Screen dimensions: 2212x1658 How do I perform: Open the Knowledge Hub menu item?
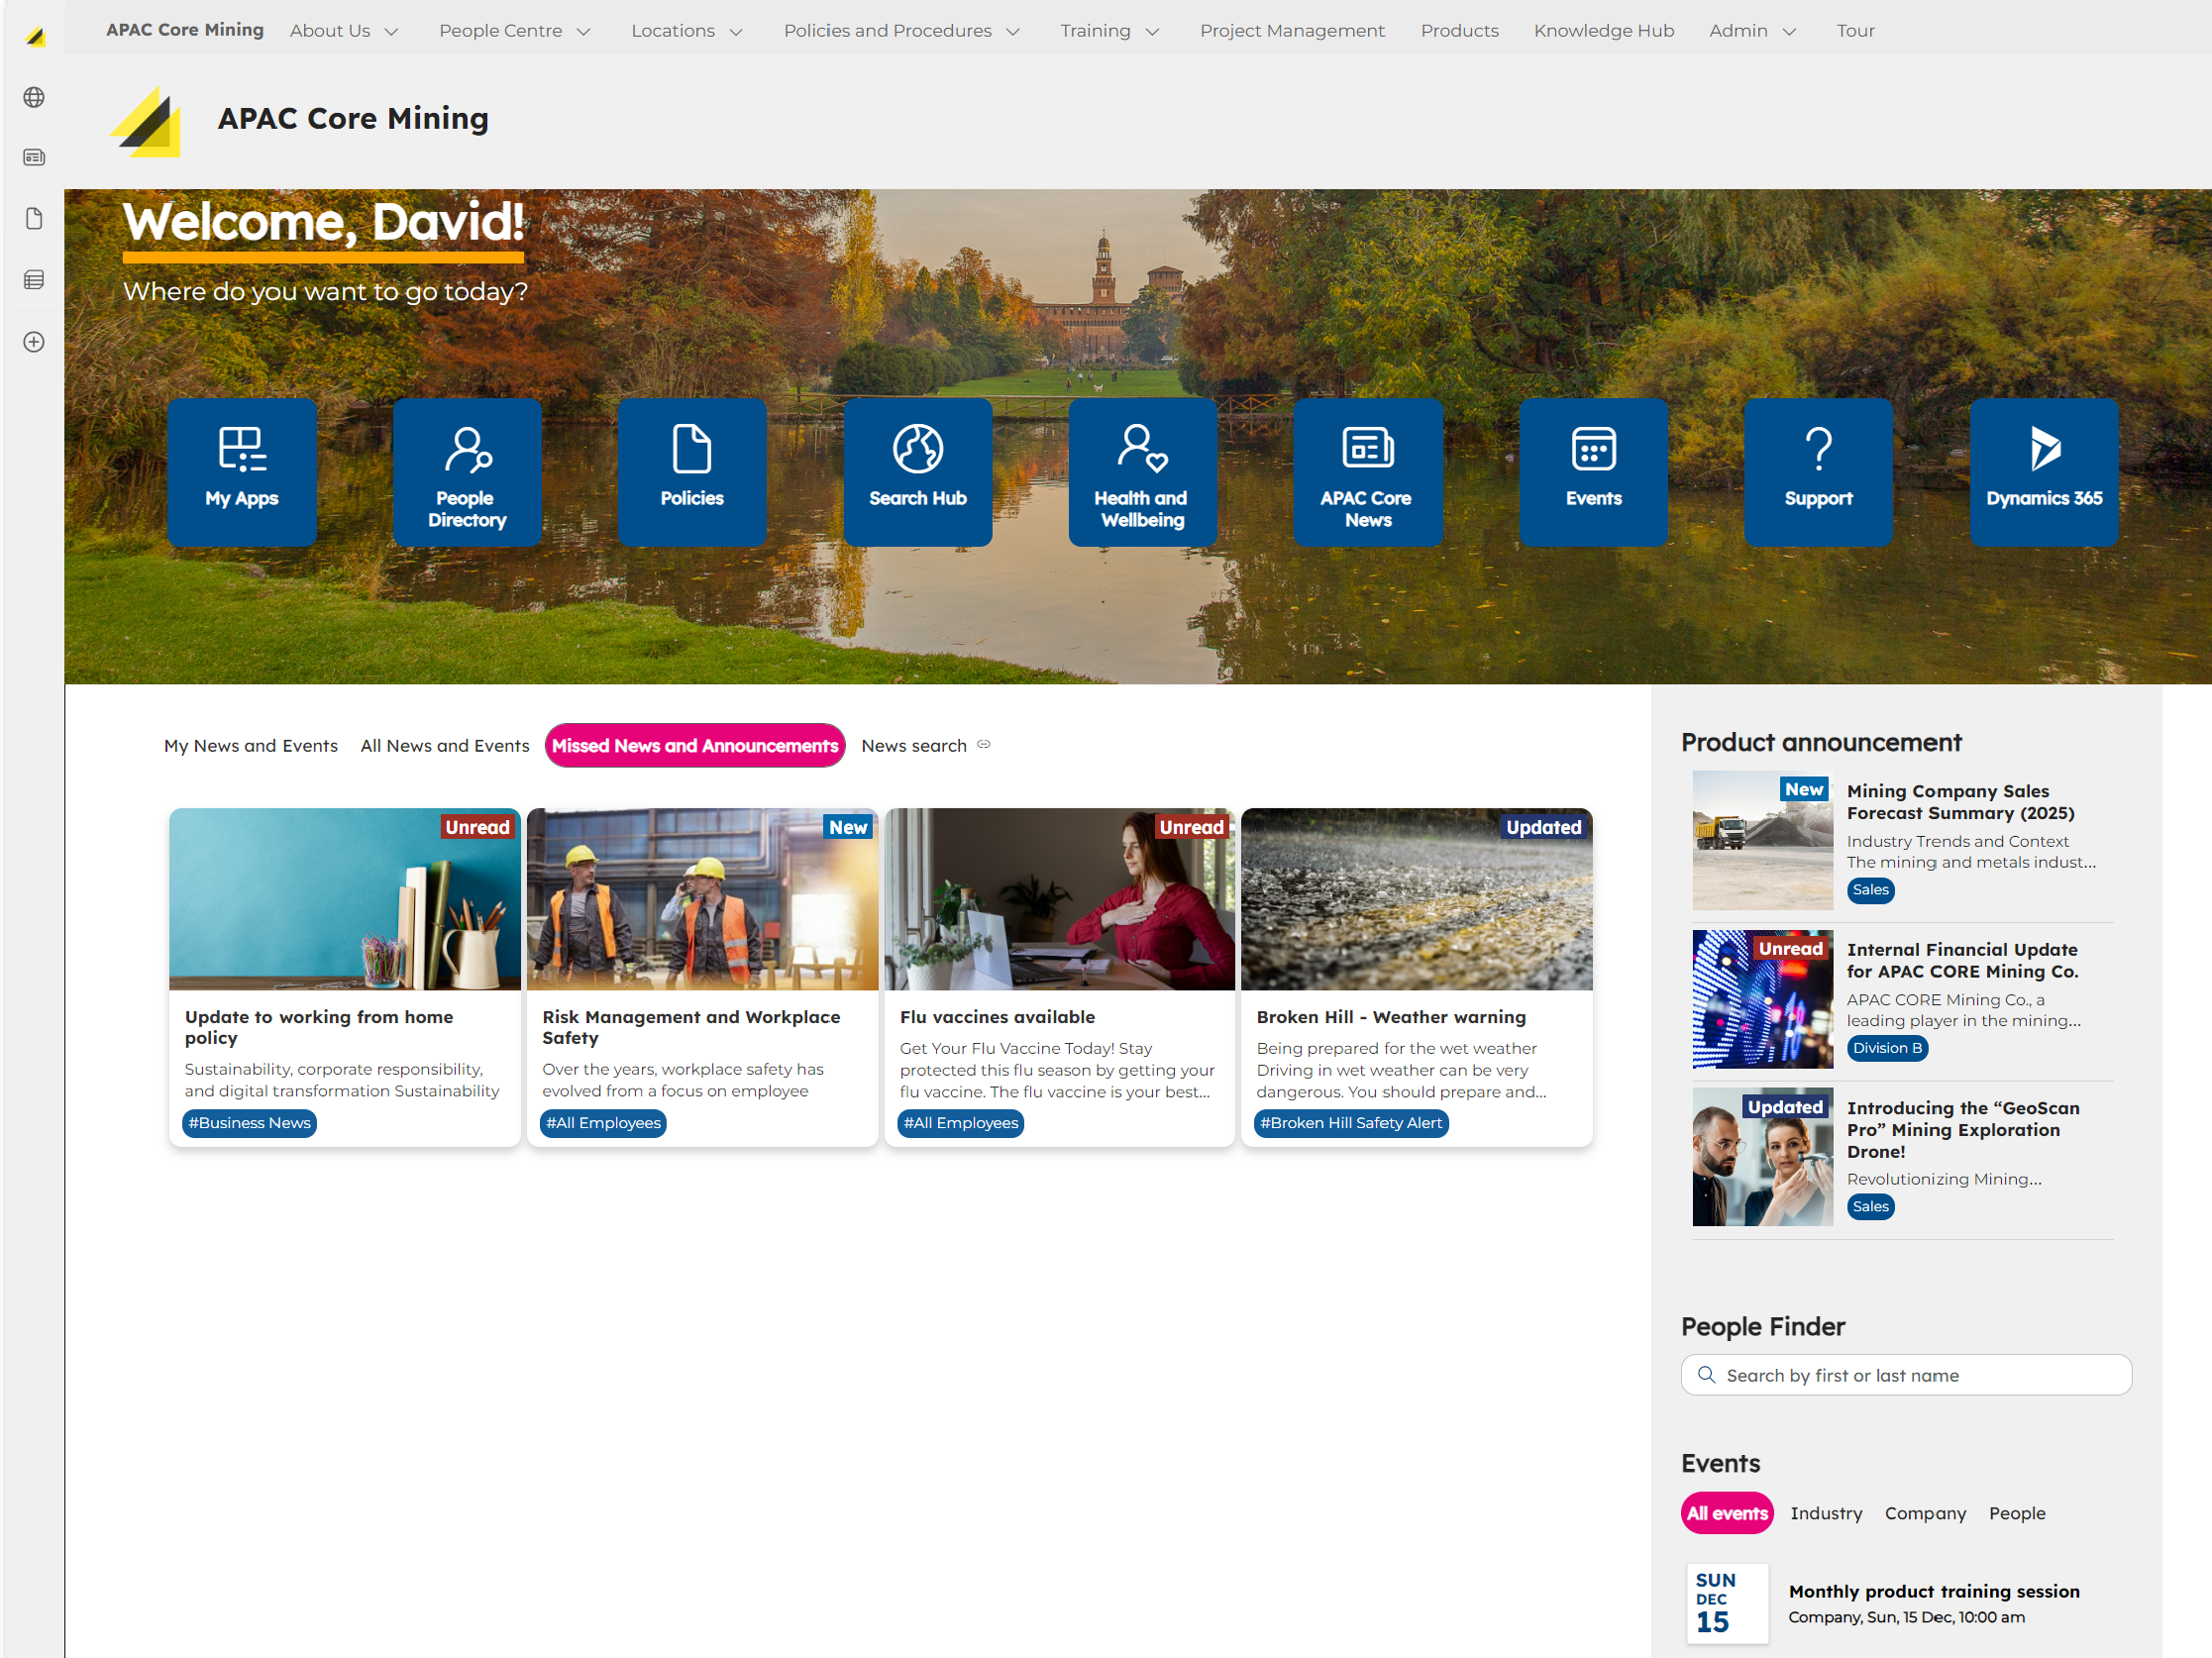pos(1603,31)
